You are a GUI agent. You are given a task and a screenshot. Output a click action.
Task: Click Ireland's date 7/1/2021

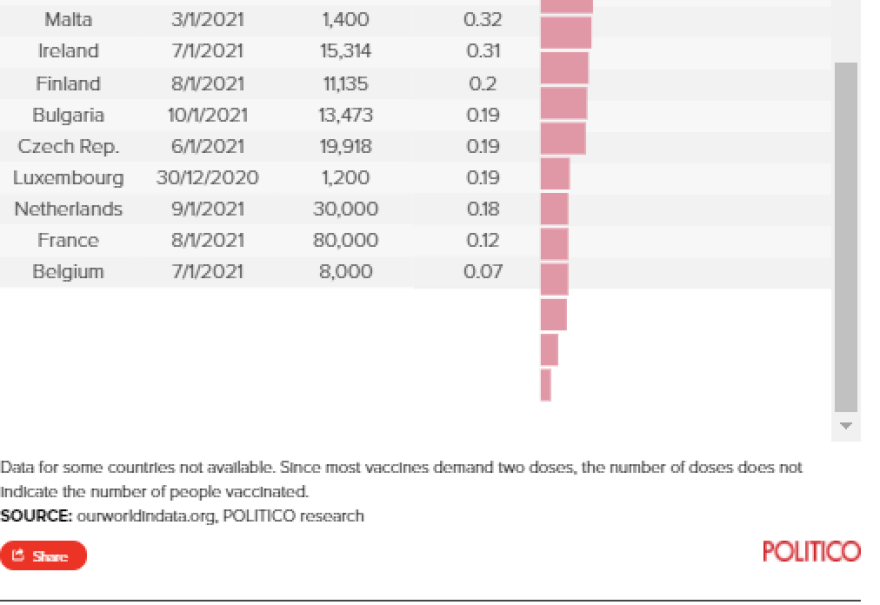(x=207, y=51)
